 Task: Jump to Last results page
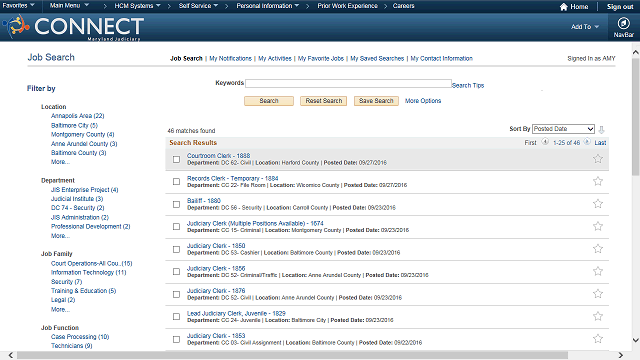click(600, 142)
